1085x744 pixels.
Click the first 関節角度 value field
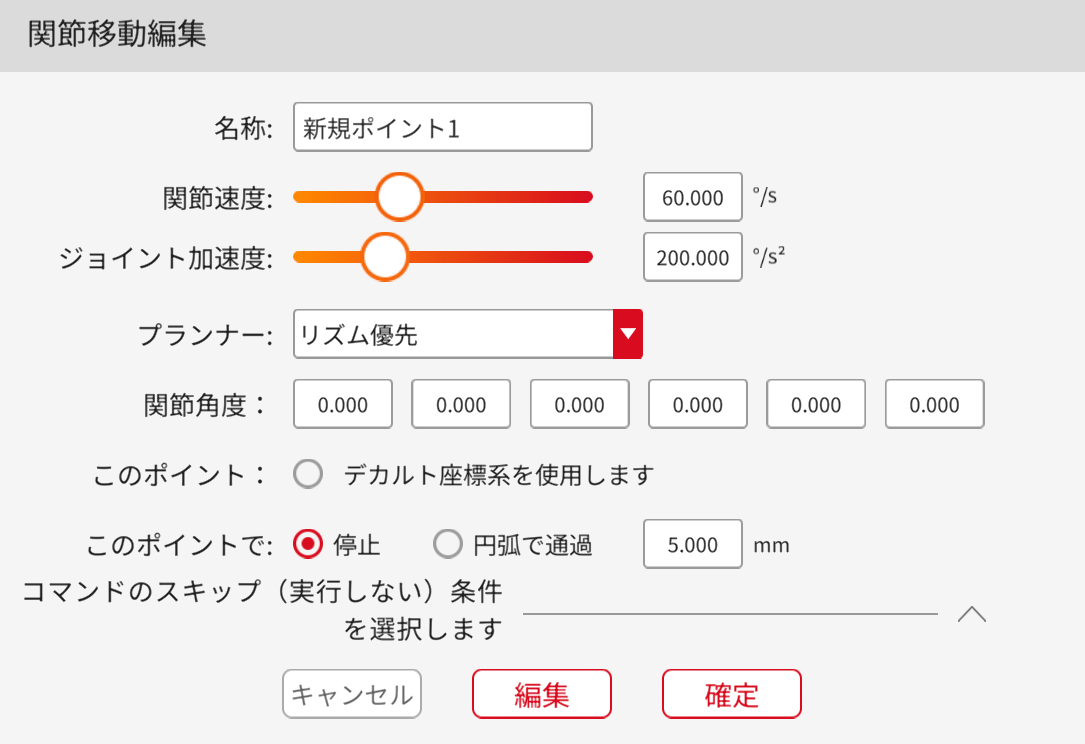pyautogui.click(x=343, y=405)
